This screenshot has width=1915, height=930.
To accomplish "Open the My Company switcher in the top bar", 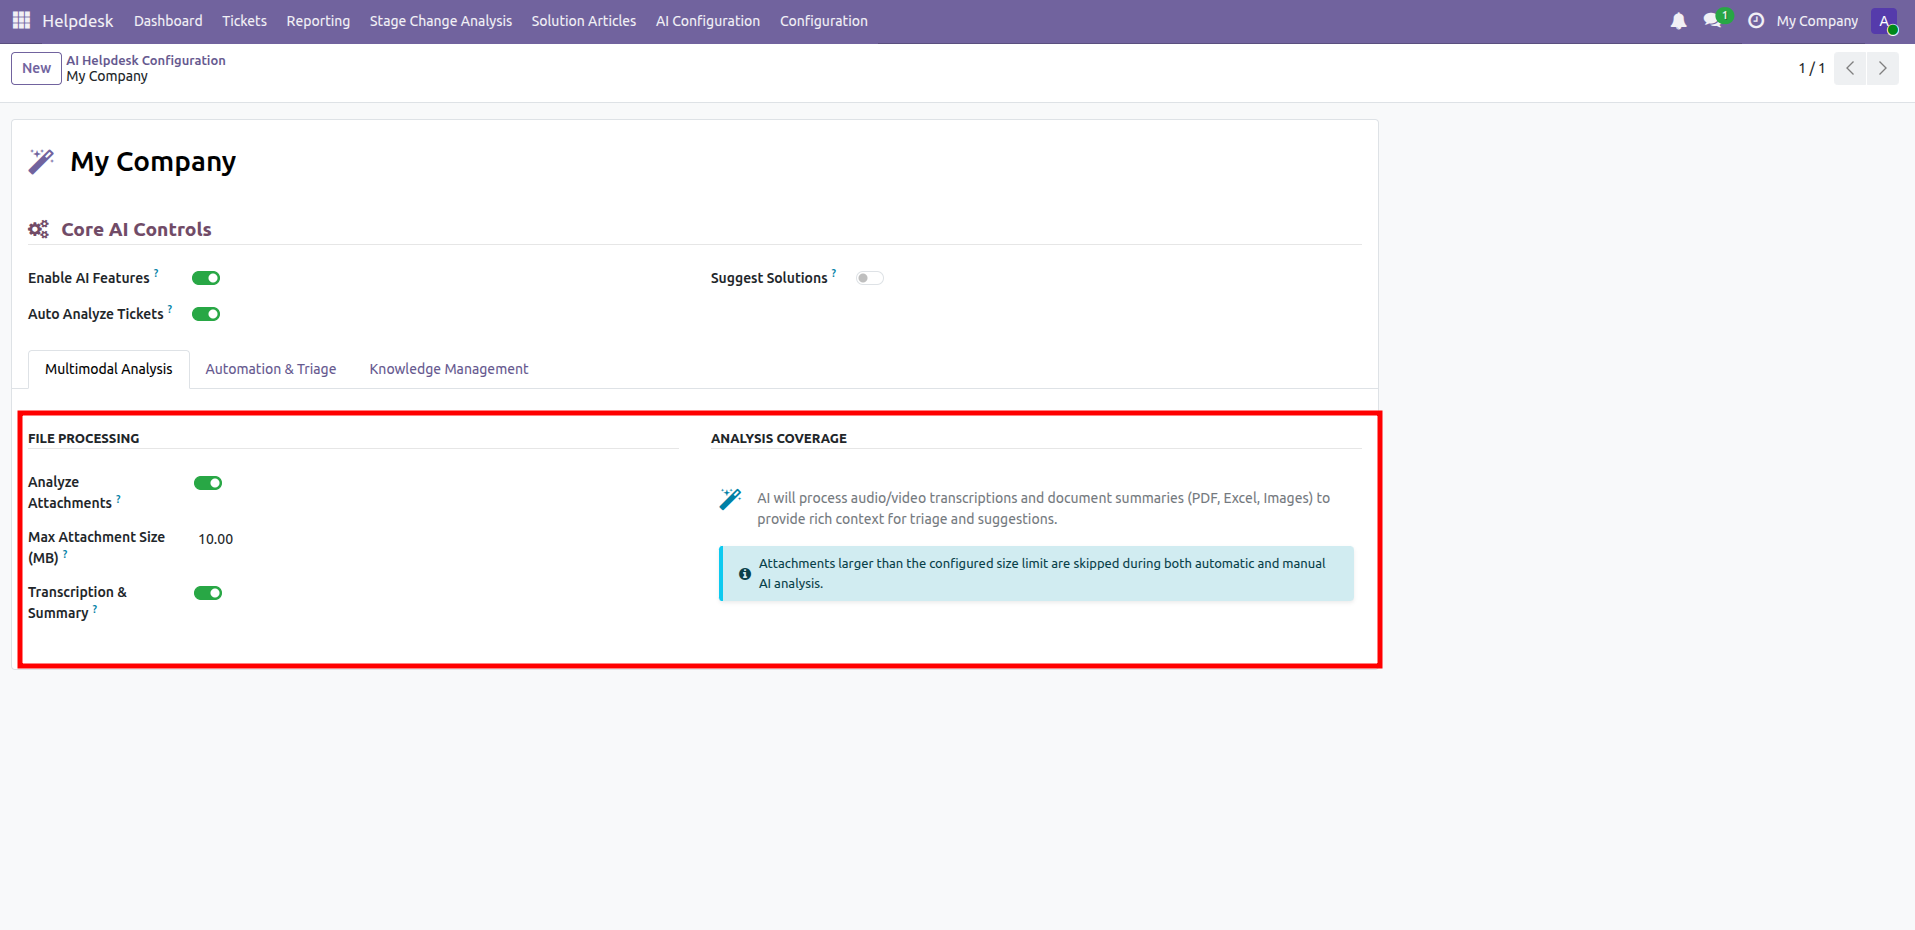I will (x=1817, y=21).
